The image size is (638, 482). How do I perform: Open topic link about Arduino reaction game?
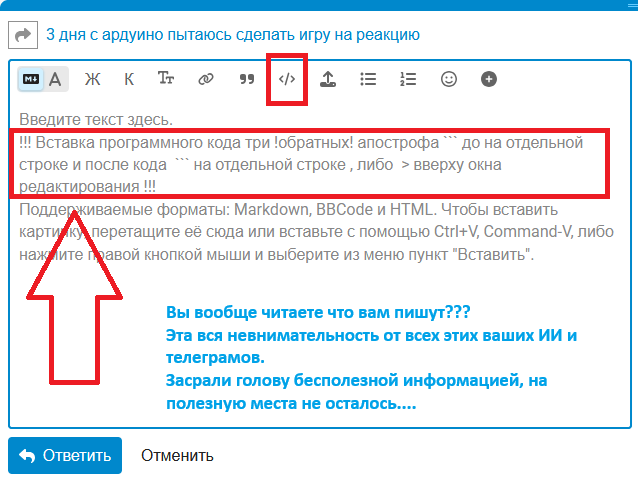tap(232, 35)
